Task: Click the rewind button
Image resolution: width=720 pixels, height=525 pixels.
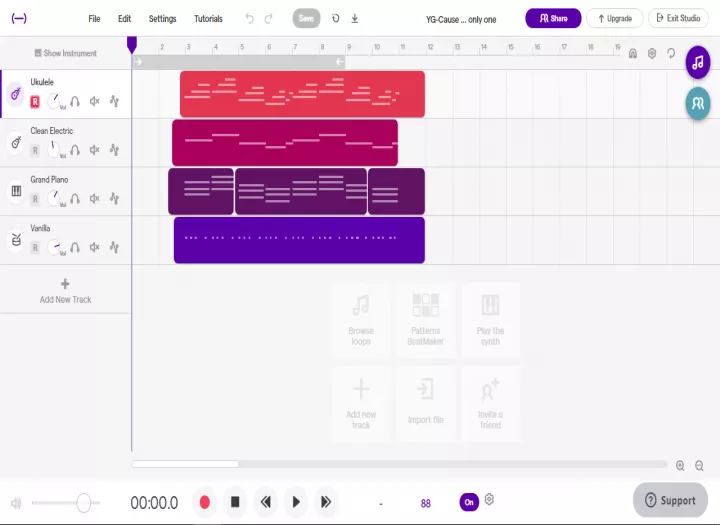Action: 265,502
